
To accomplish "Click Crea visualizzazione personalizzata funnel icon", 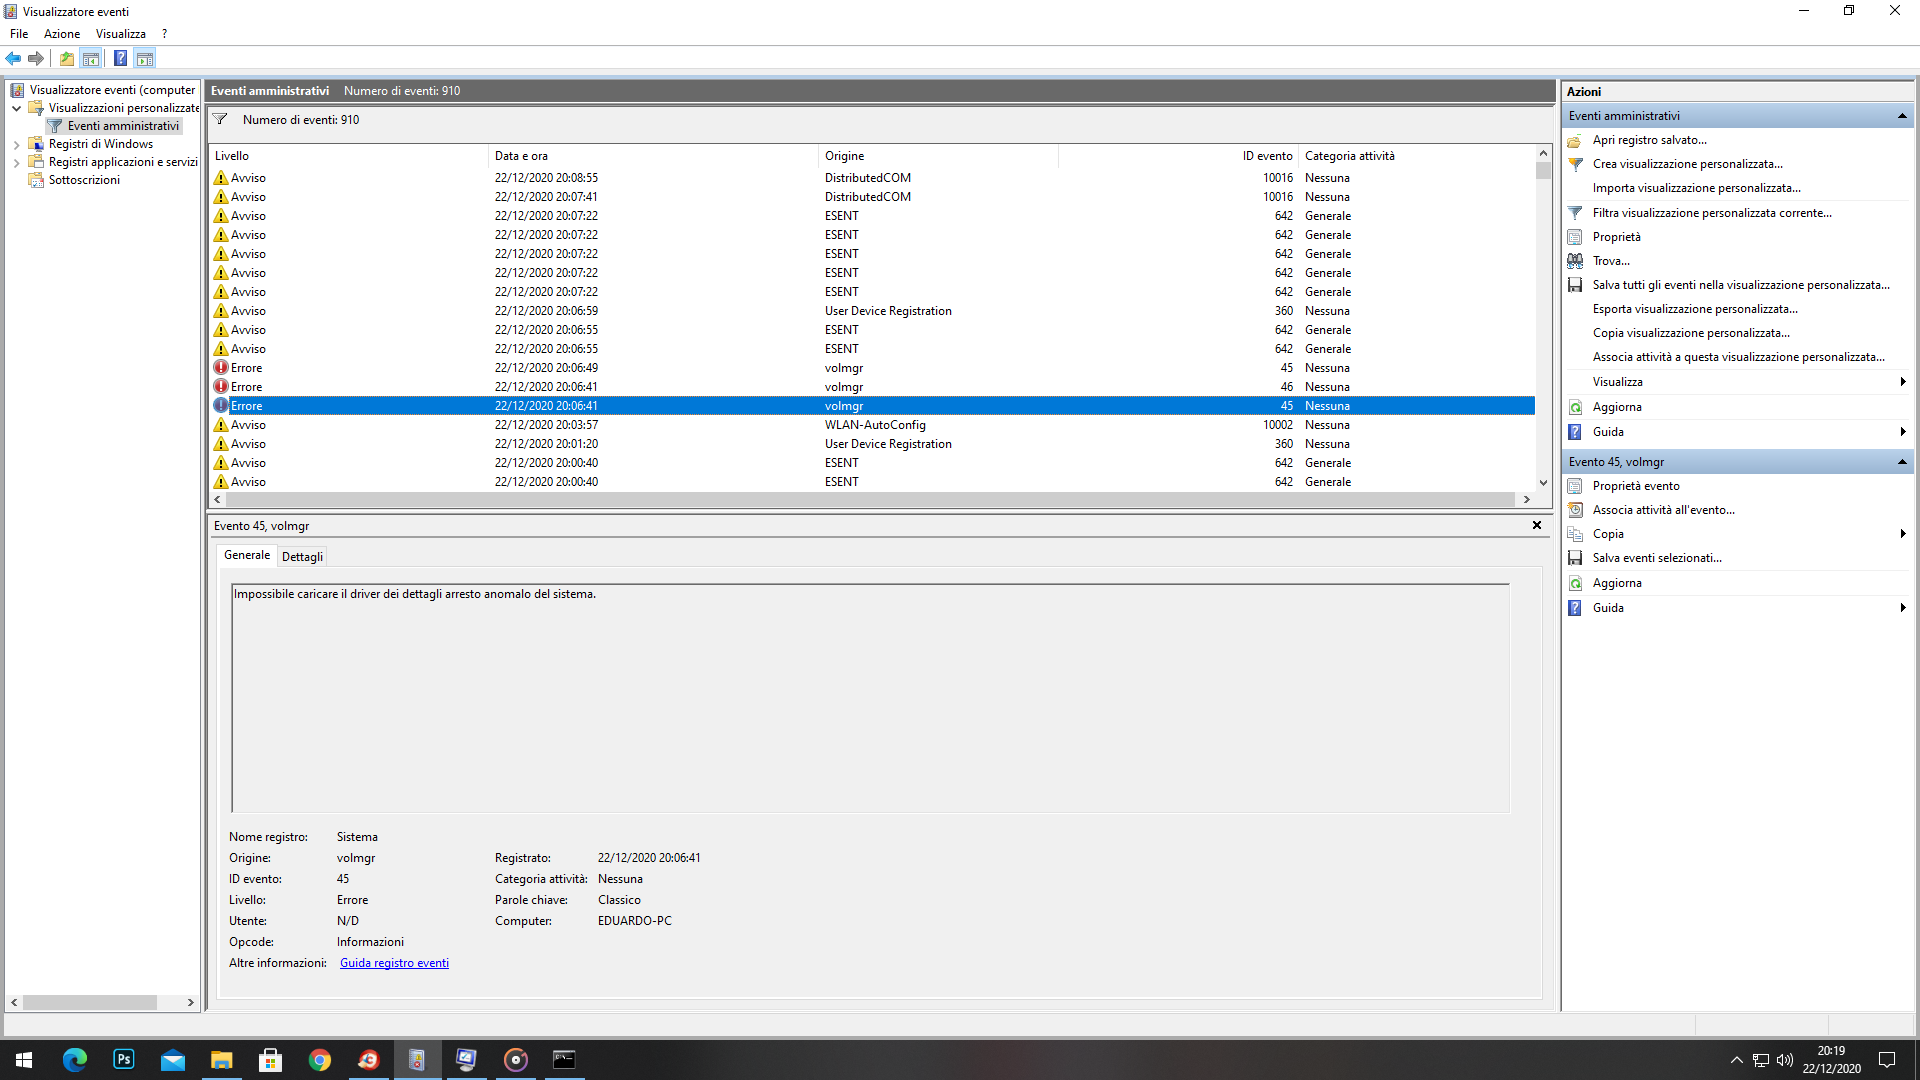I will pyautogui.click(x=1575, y=164).
